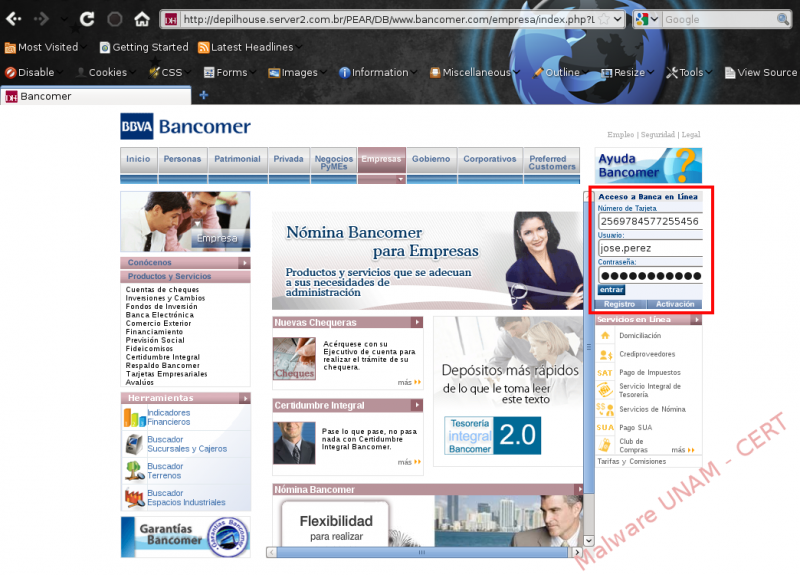
Task: Select the Inicio navigation tab
Action: point(139,161)
